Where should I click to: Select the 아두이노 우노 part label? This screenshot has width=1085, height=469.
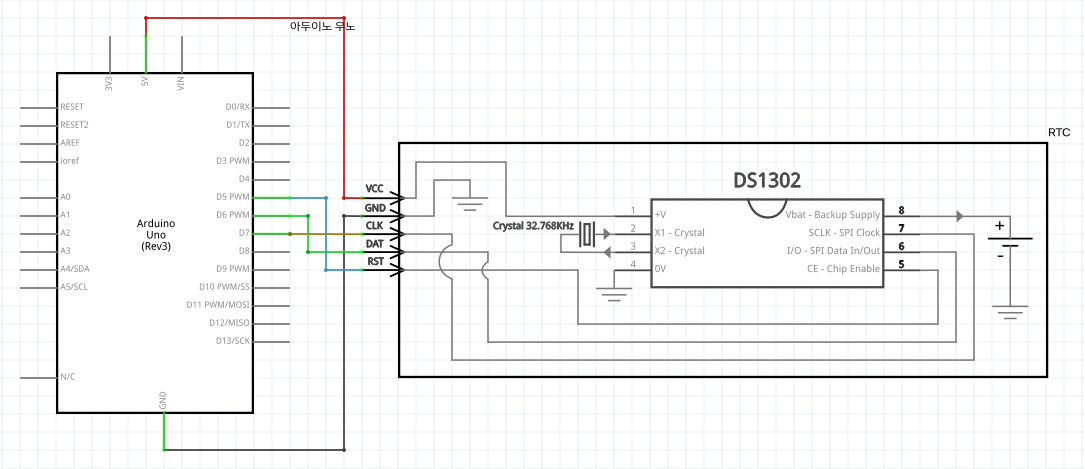(322, 26)
